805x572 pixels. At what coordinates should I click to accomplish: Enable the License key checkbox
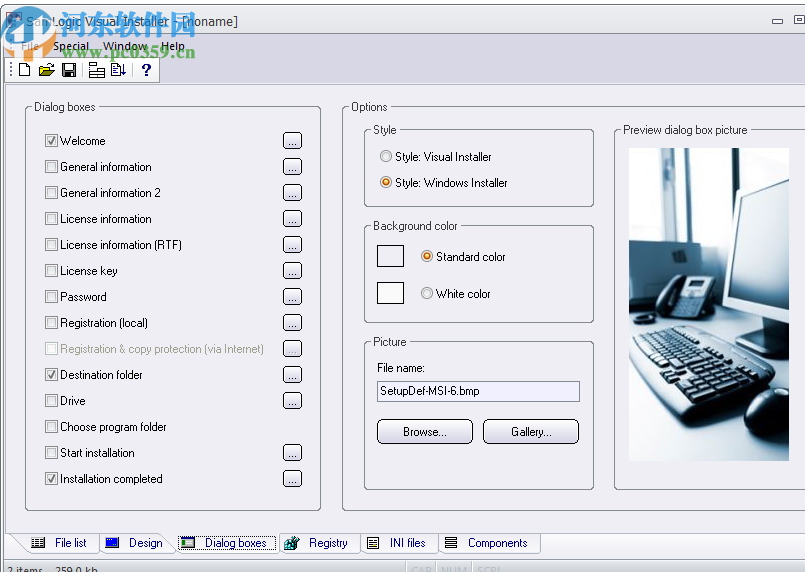coord(51,271)
